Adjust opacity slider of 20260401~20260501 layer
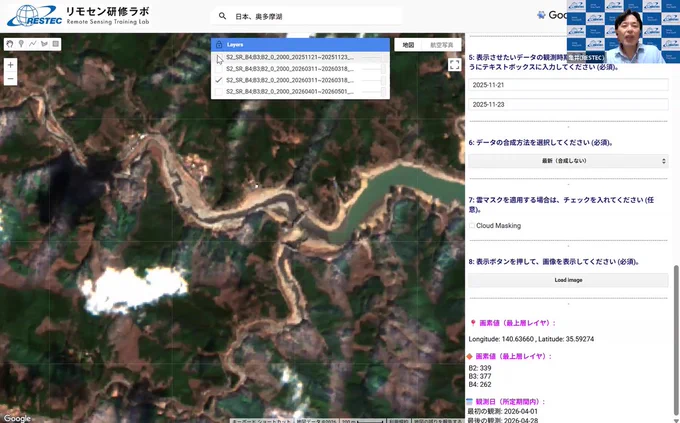The width and height of the screenshot is (680, 423). (373, 92)
